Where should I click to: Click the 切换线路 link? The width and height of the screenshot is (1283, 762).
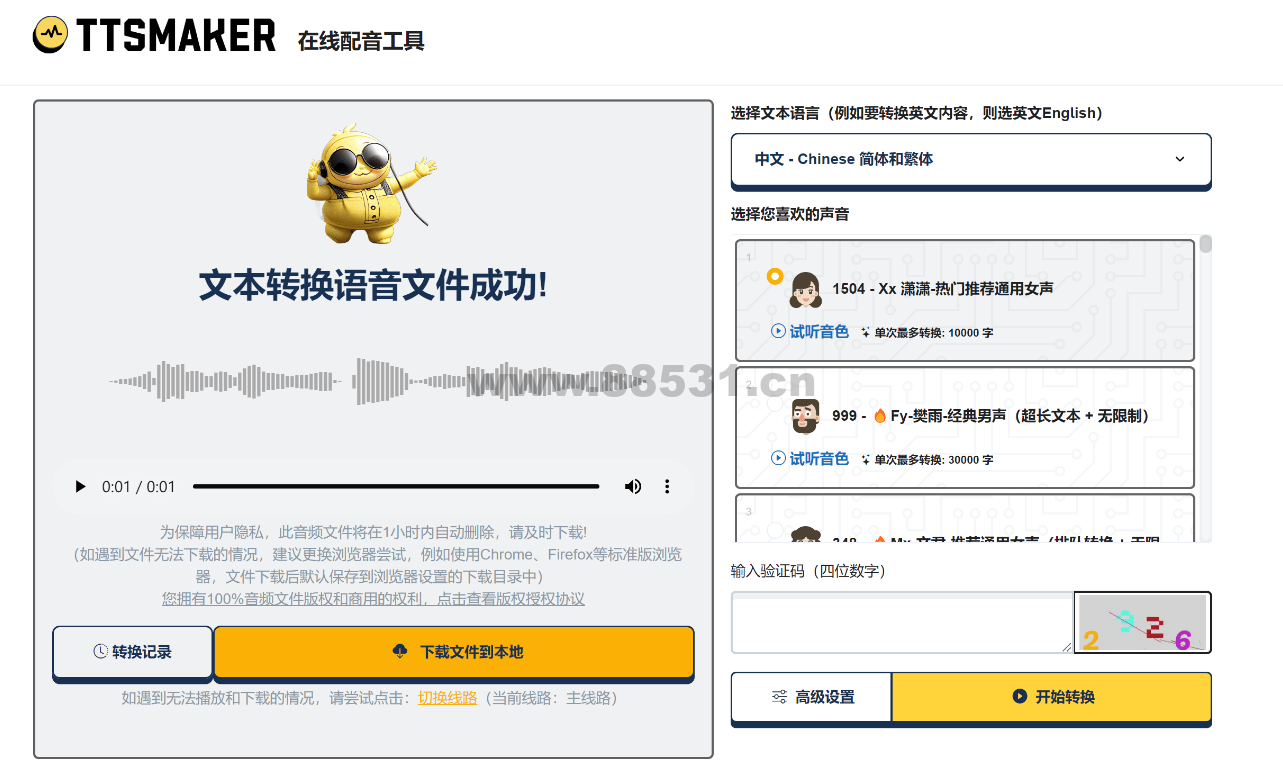447,698
